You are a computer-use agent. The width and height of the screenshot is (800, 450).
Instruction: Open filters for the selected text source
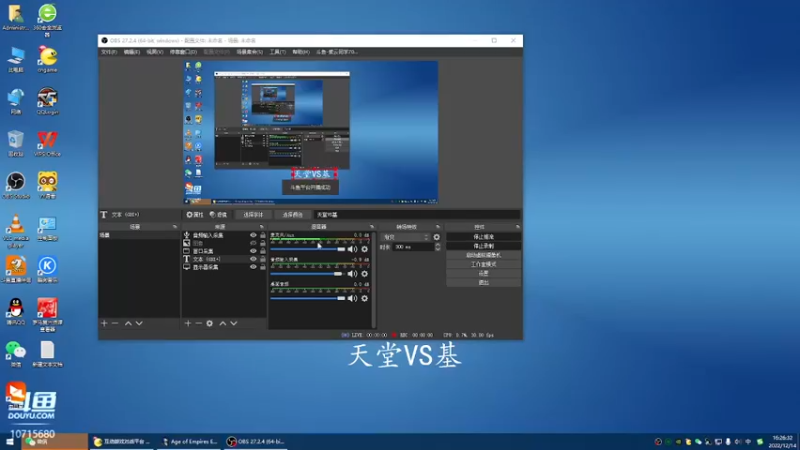pos(218,215)
